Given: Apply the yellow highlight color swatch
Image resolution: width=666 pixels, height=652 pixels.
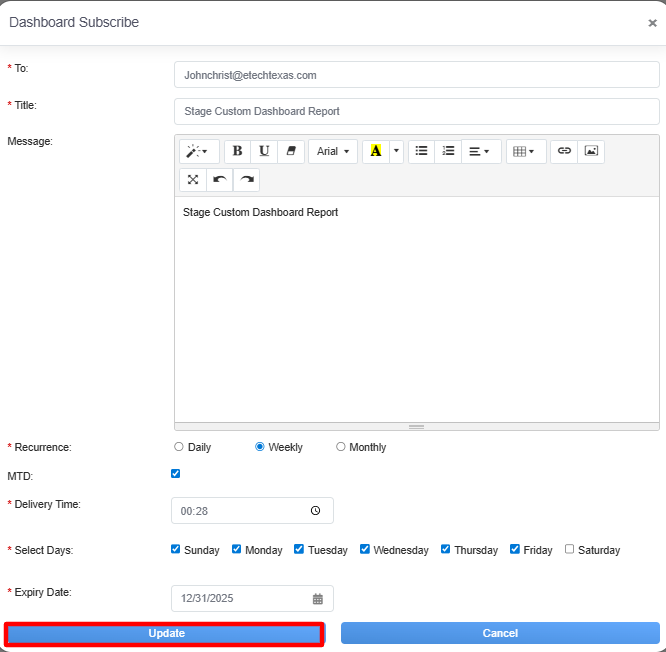Looking at the screenshot, I should click(x=376, y=151).
